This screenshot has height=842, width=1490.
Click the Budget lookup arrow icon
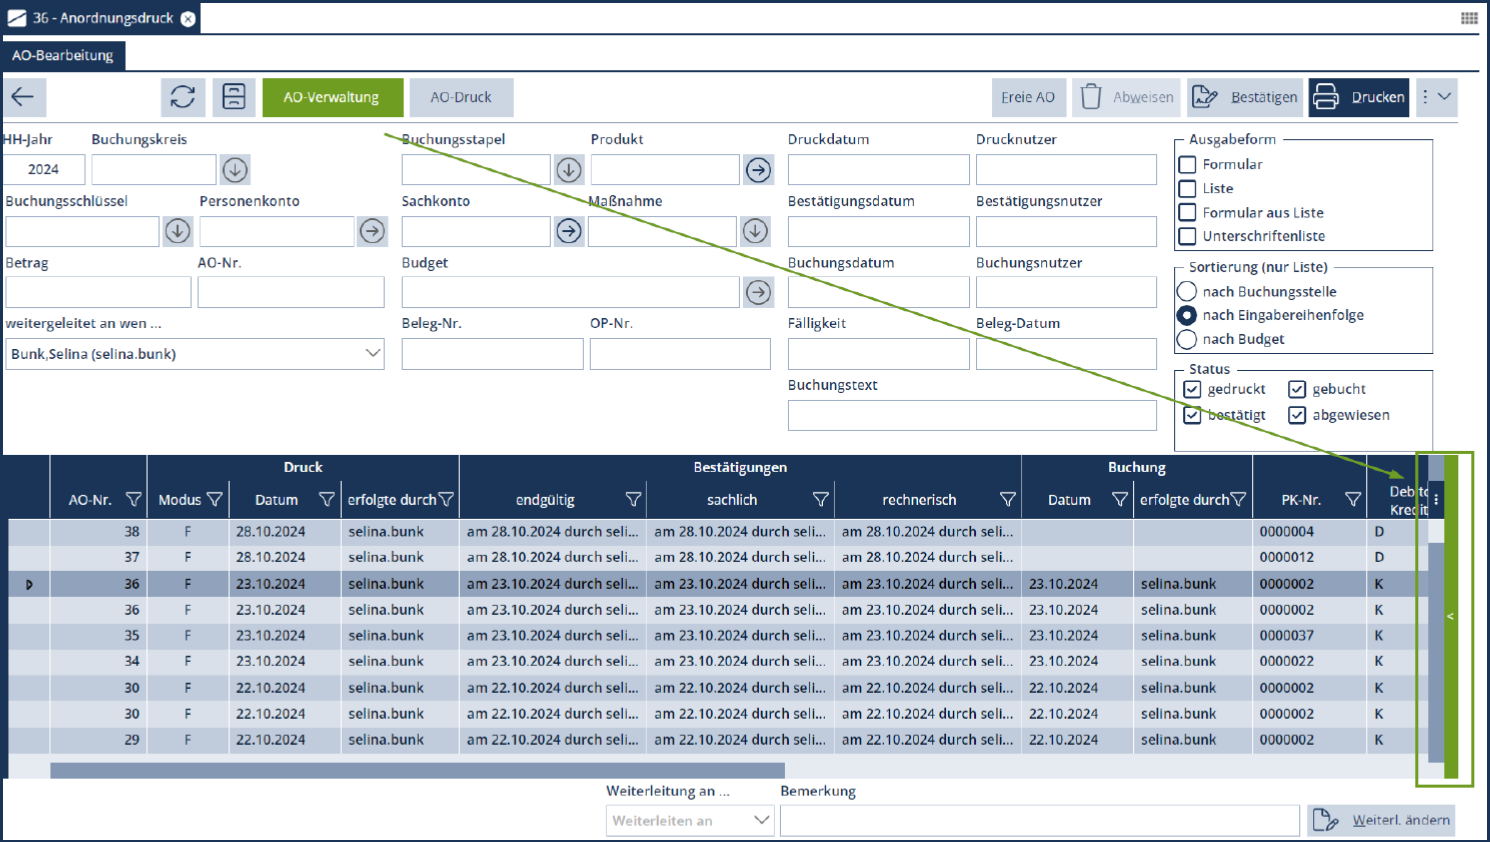click(759, 292)
